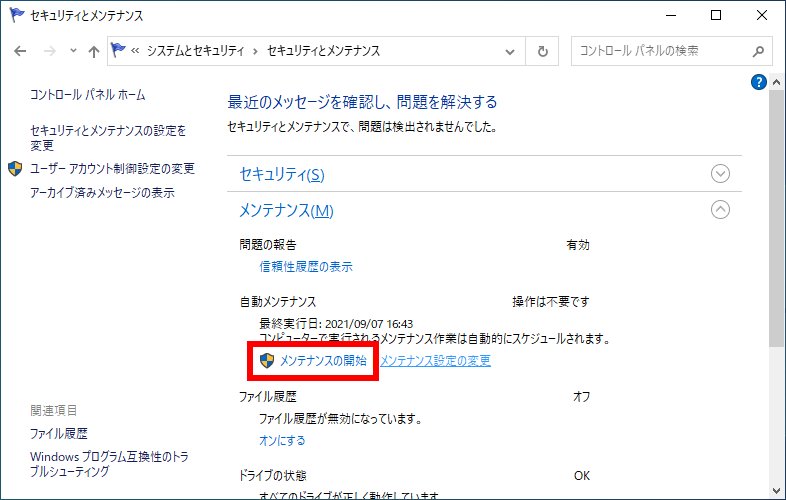Click the shield icon beside メンテナンスの開始

267,360
